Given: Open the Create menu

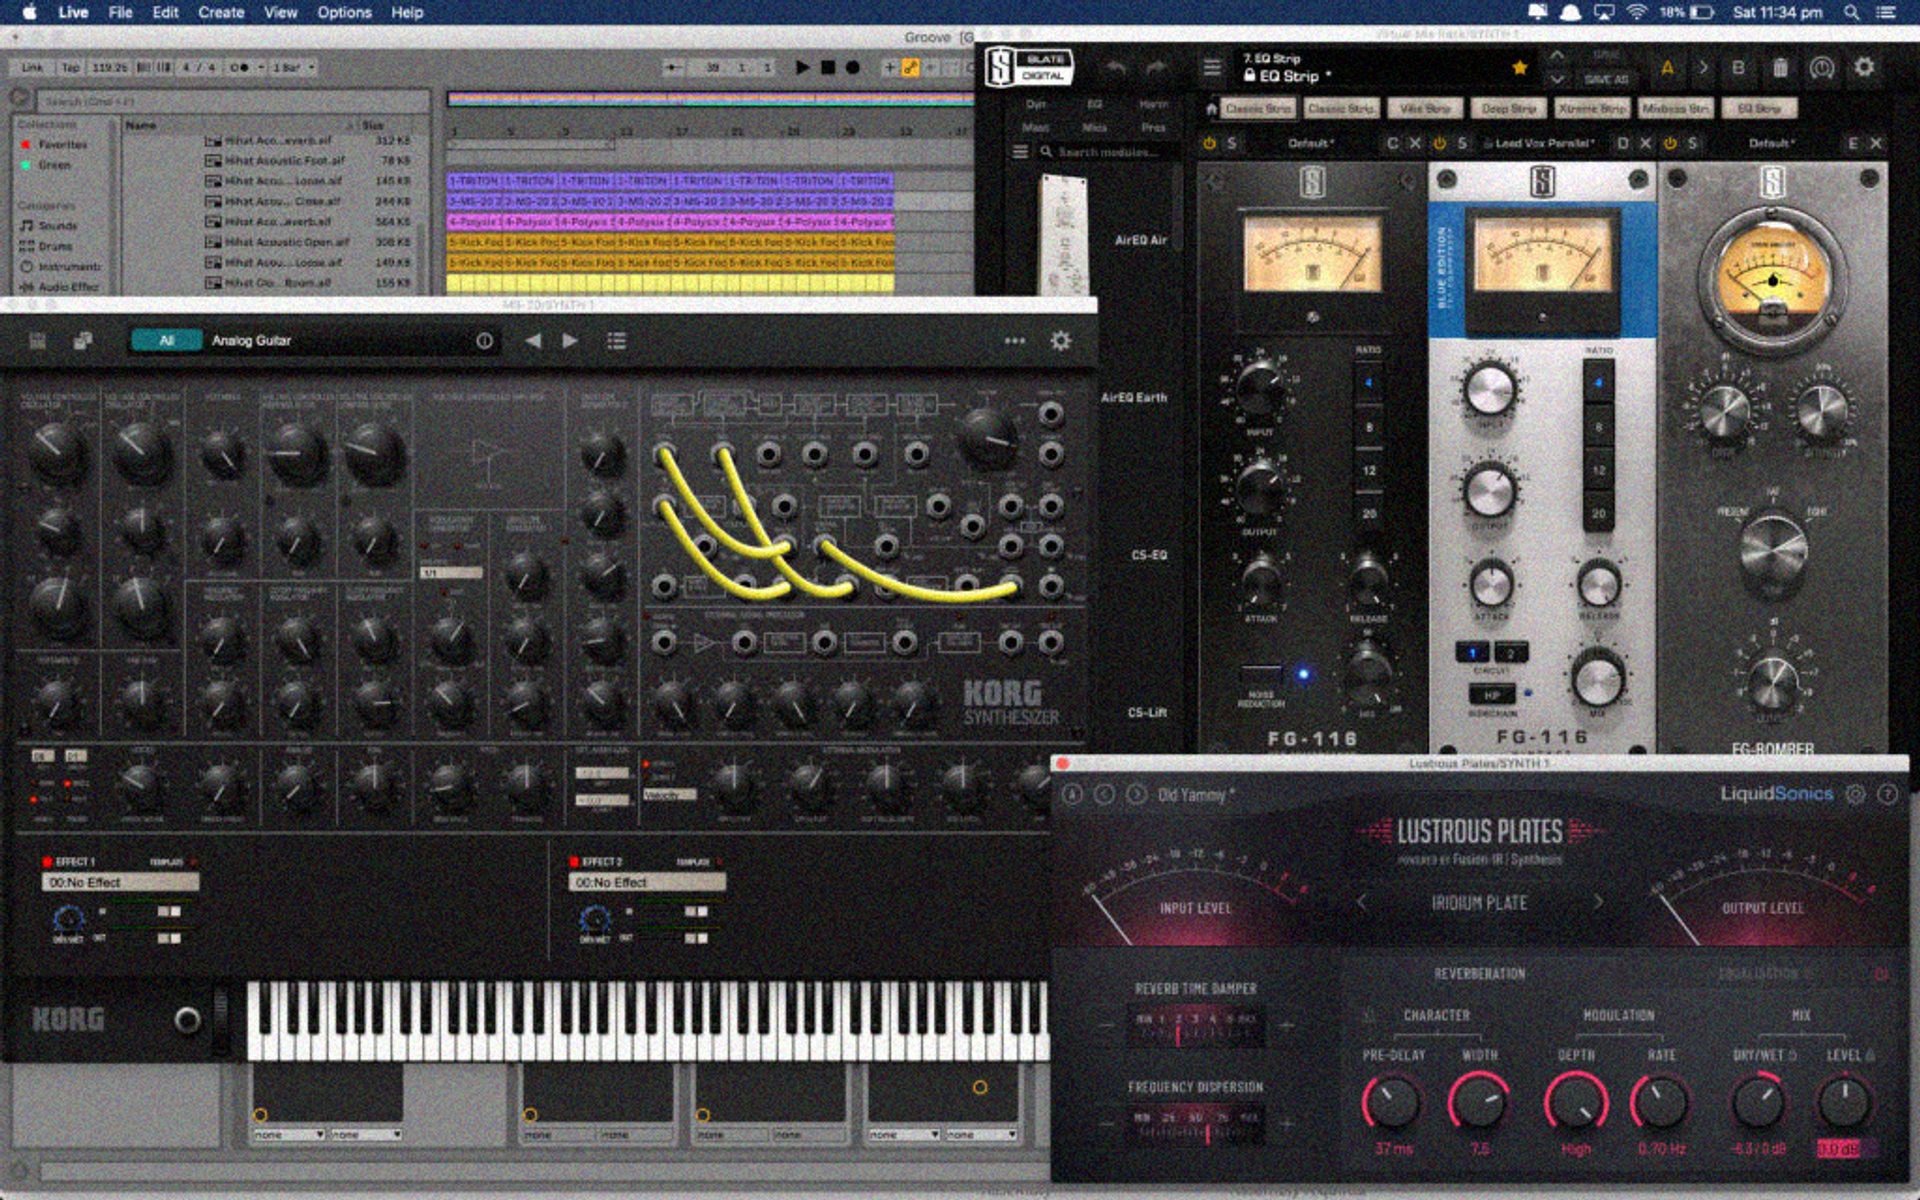Looking at the screenshot, I should (x=221, y=12).
